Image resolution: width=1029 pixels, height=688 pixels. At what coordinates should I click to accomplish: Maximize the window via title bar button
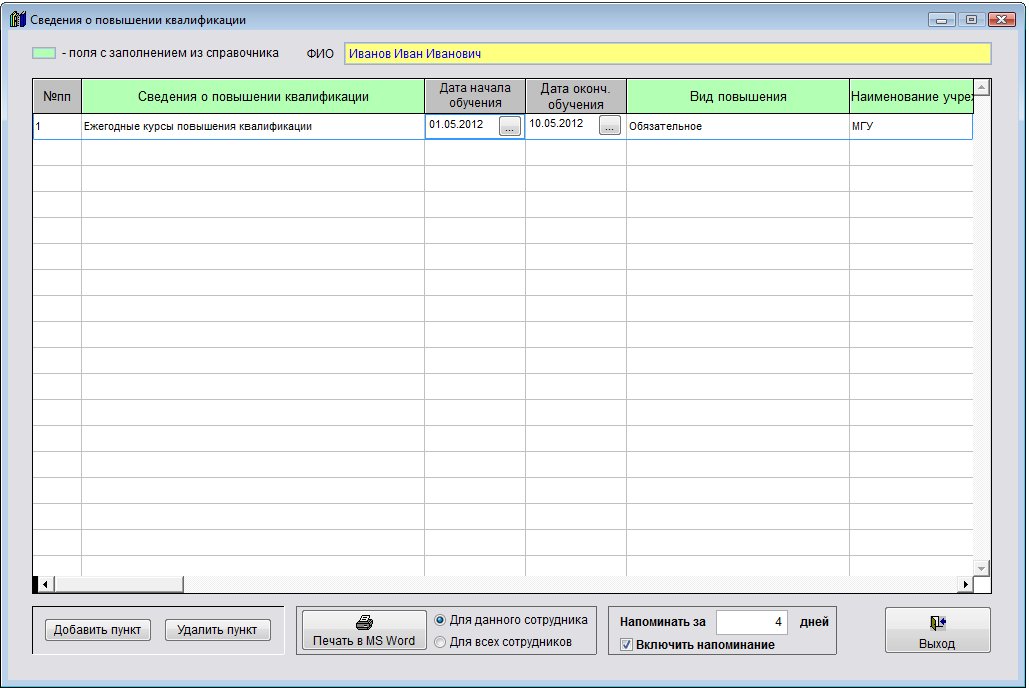(x=970, y=19)
